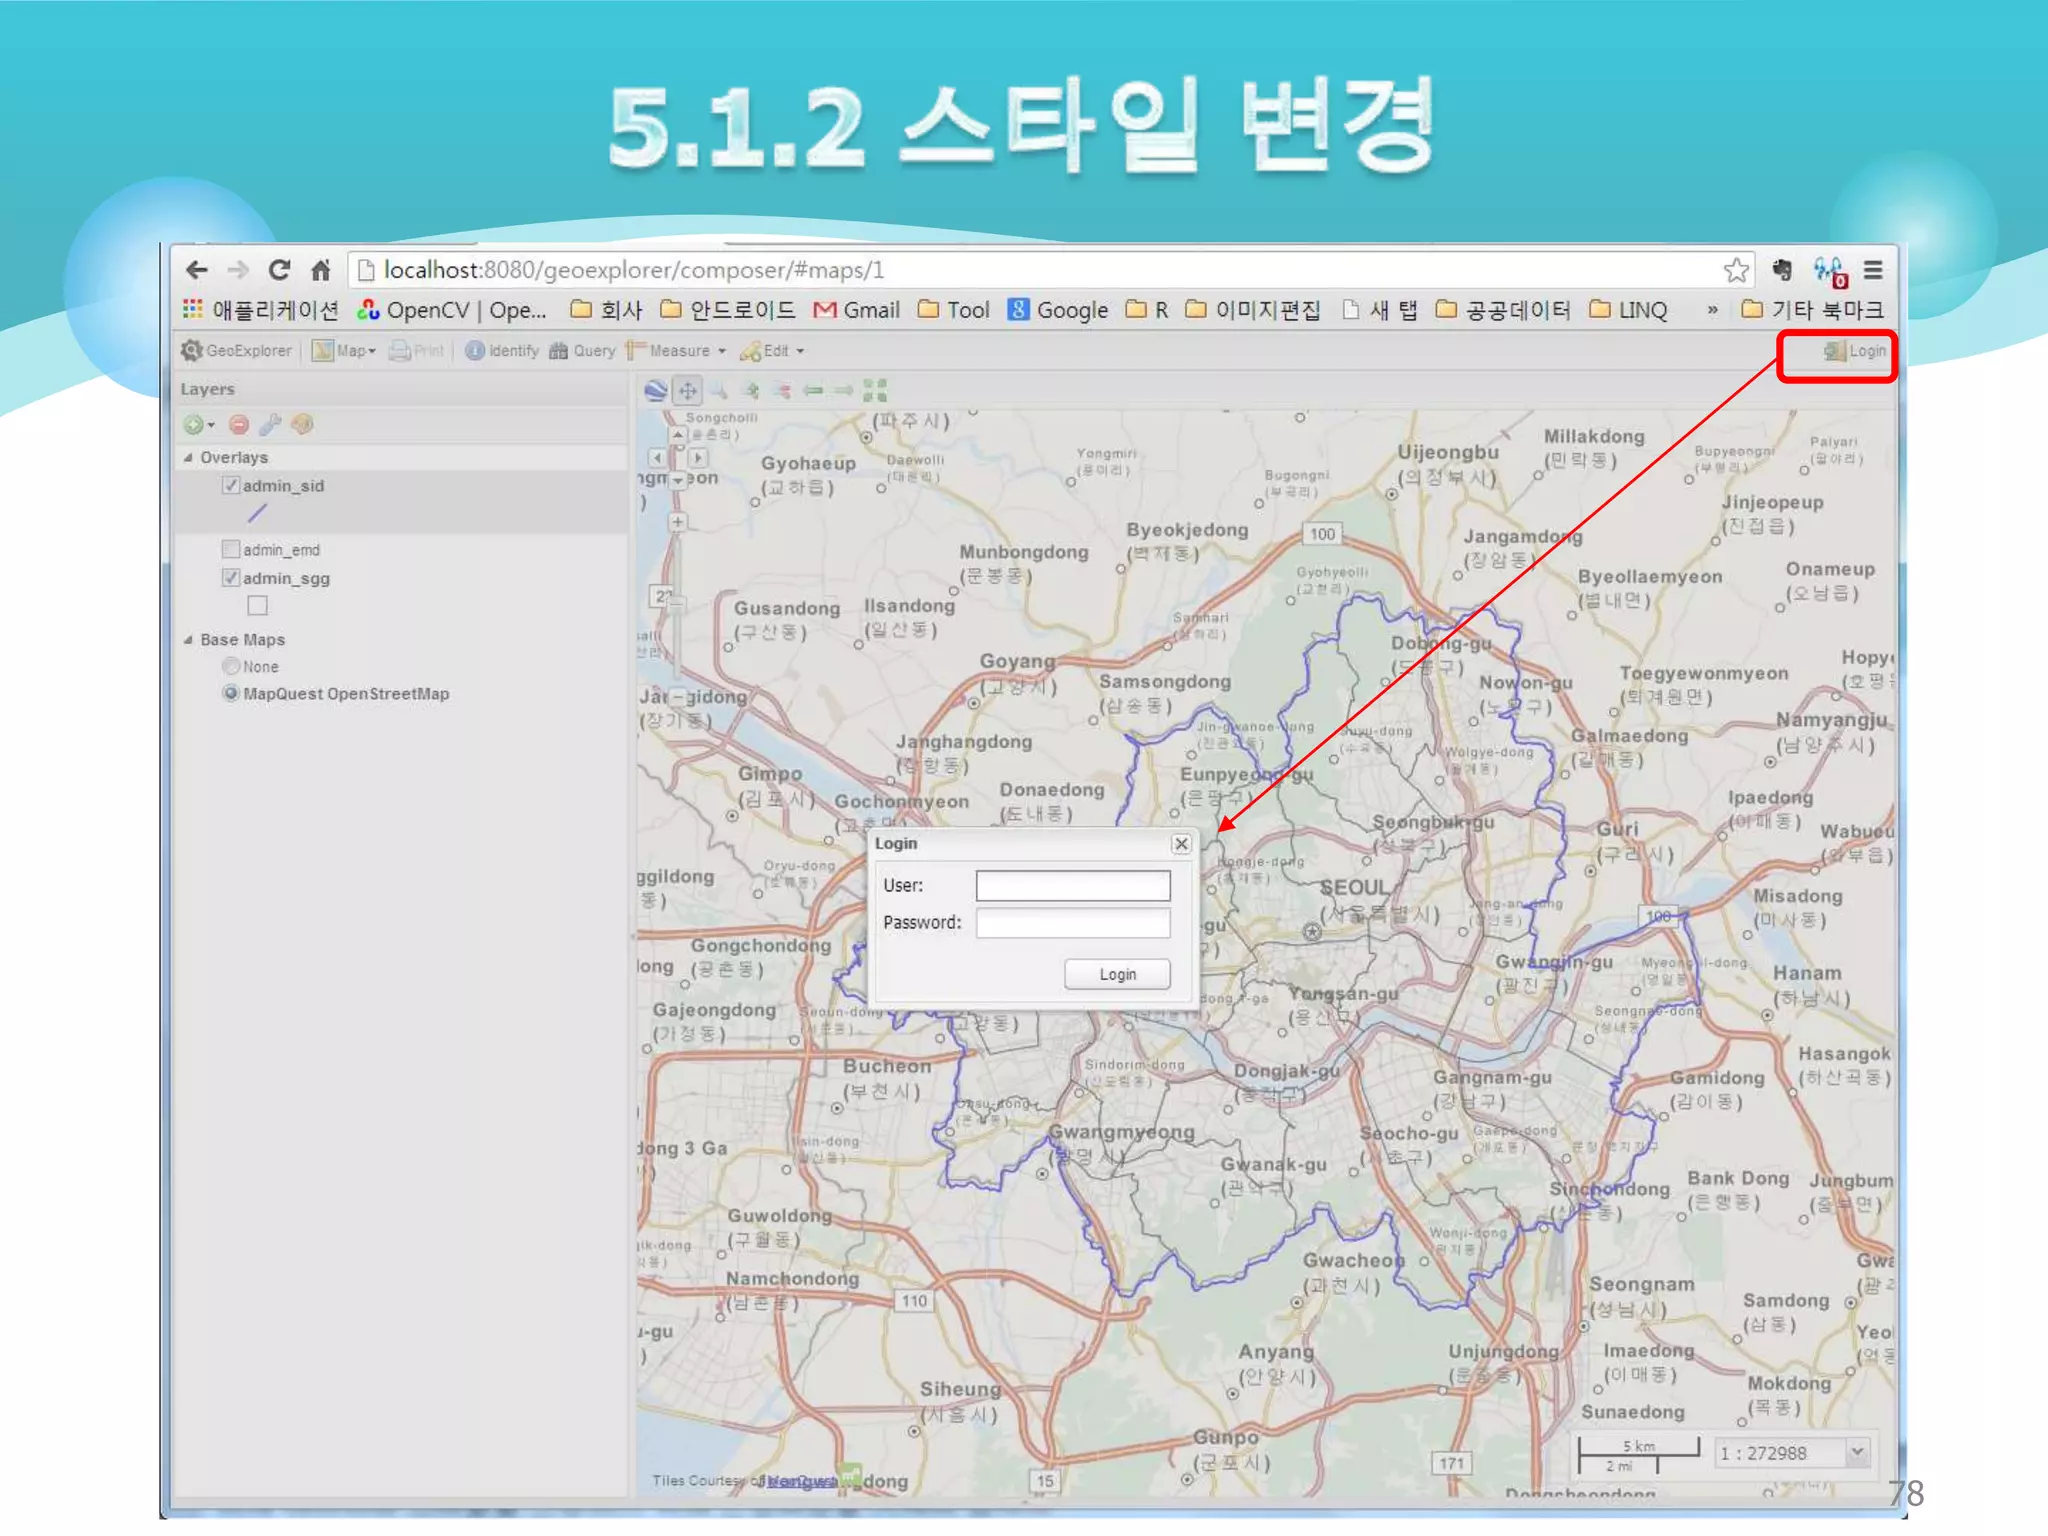
Task: Expand the Measure tool dropdown
Action: (x=721, y=351)
